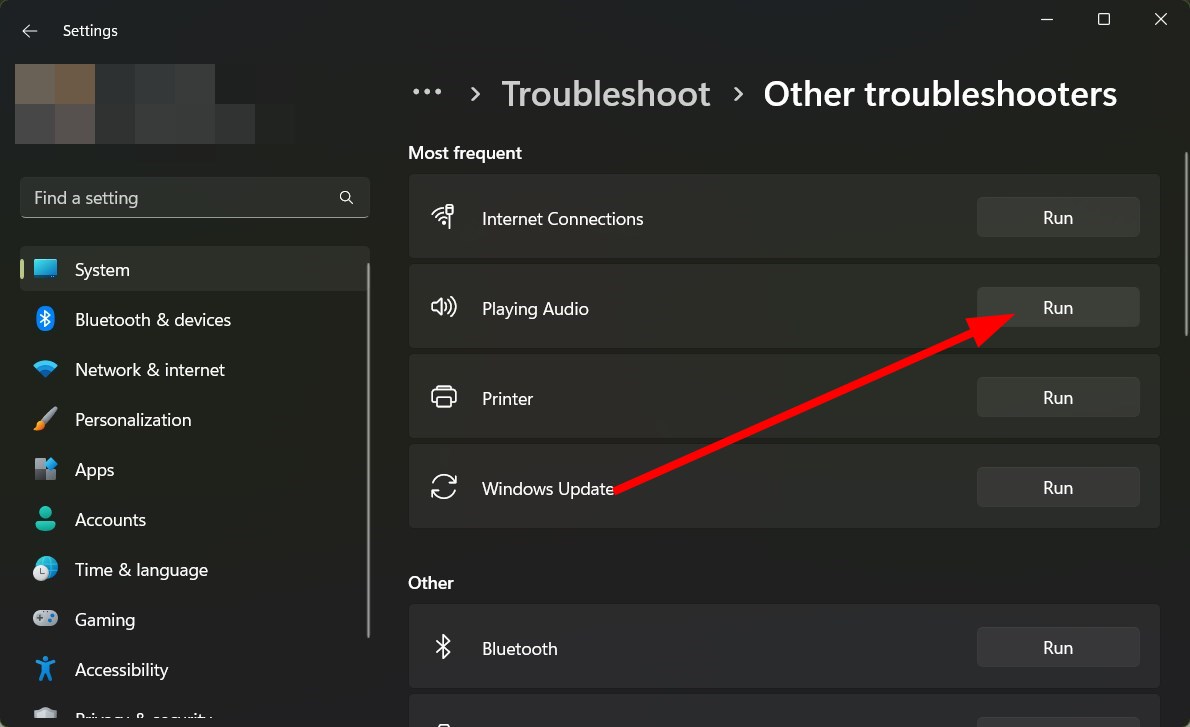Screen dimensions: 1190x727
Task: Focus the Find a setting search box
Action: click(x=180, y=198)
